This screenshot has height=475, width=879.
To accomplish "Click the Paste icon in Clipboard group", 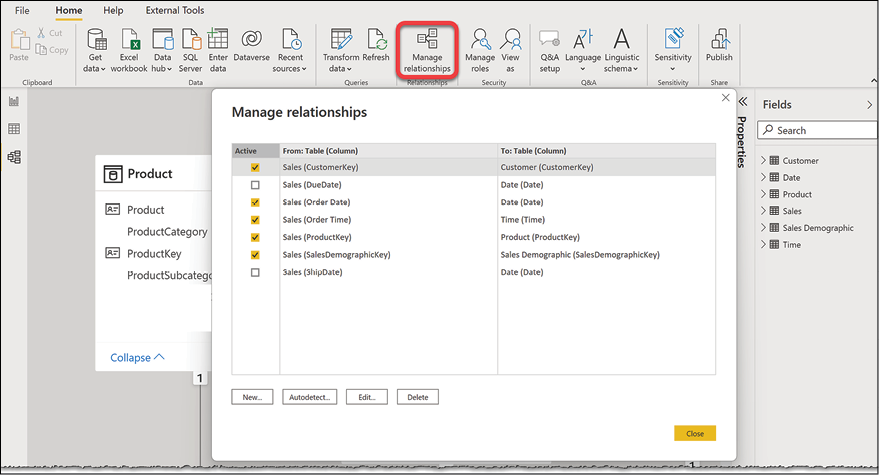I will point(20,40).
